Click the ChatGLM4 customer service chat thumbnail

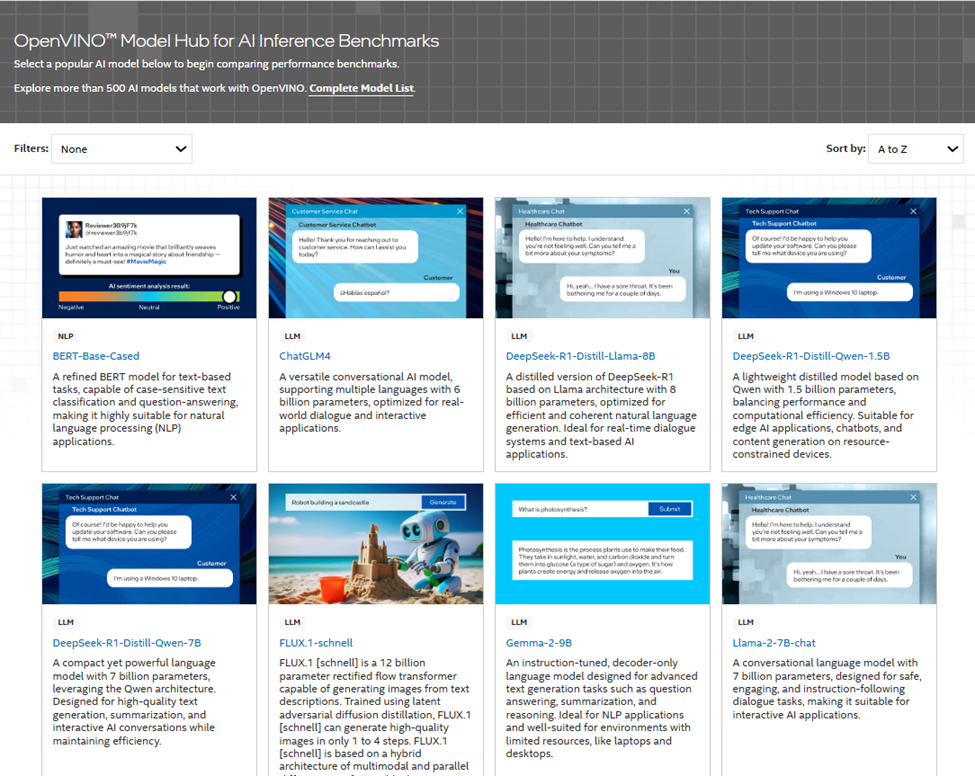click(x=376, y=258)
